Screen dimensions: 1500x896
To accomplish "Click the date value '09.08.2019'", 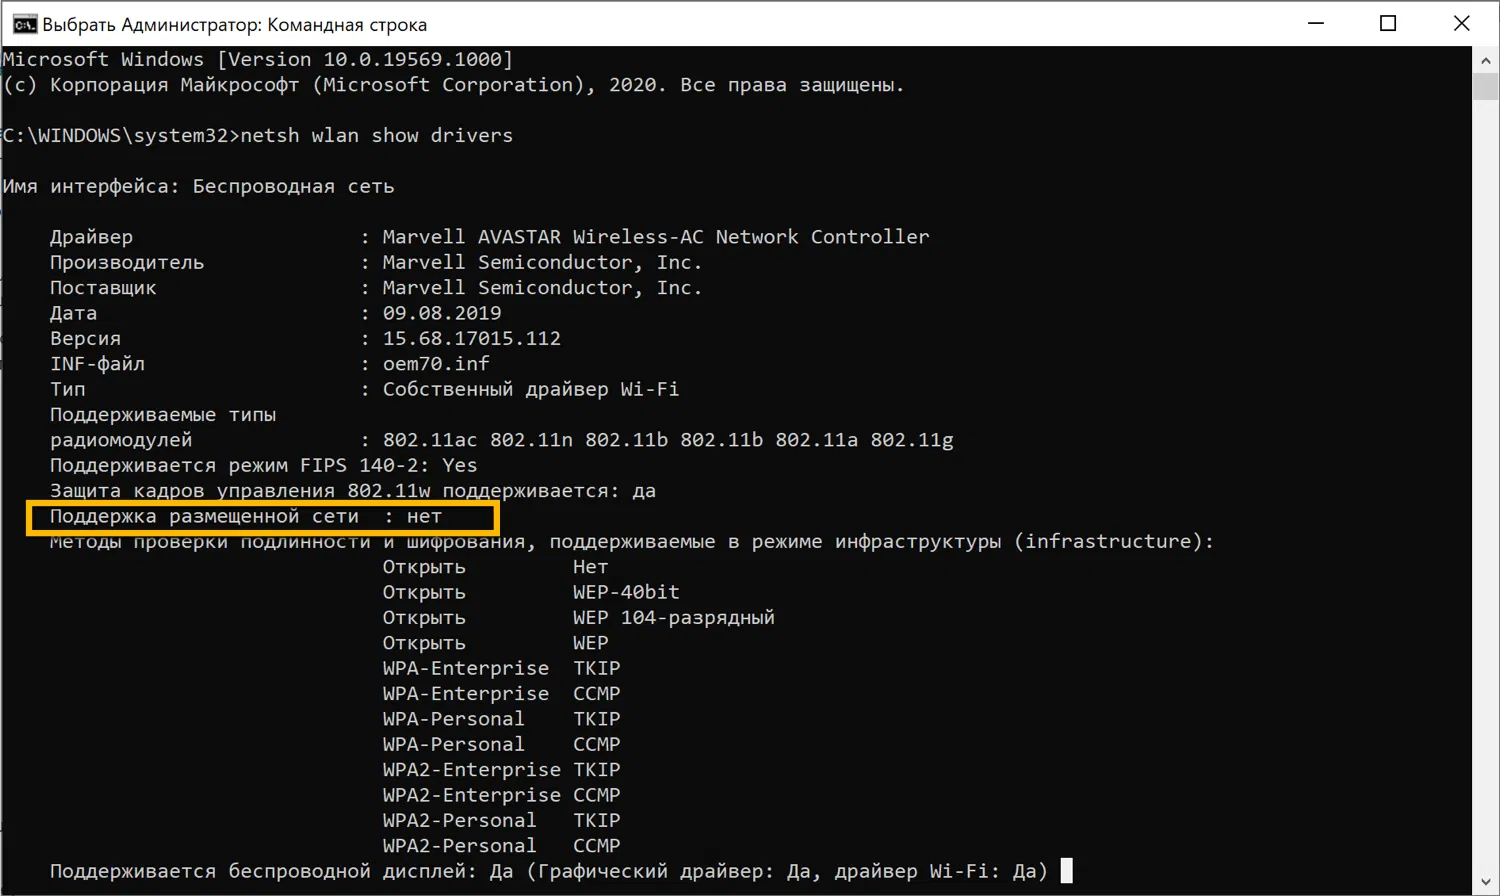I will (442, 313).
